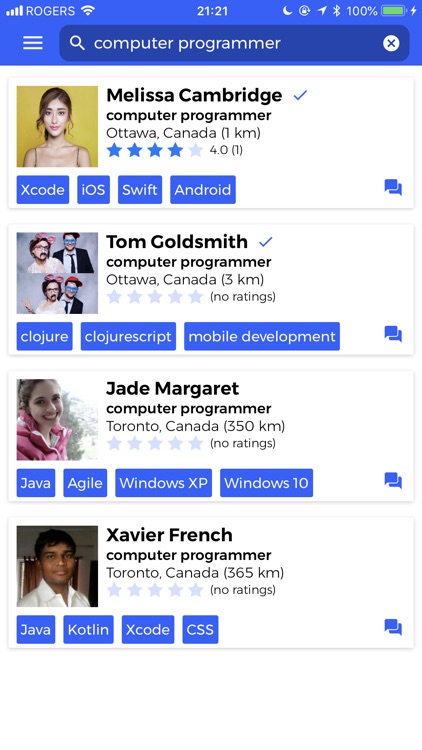Open chat with Melissa Cambridge

(x=393, y=188)
